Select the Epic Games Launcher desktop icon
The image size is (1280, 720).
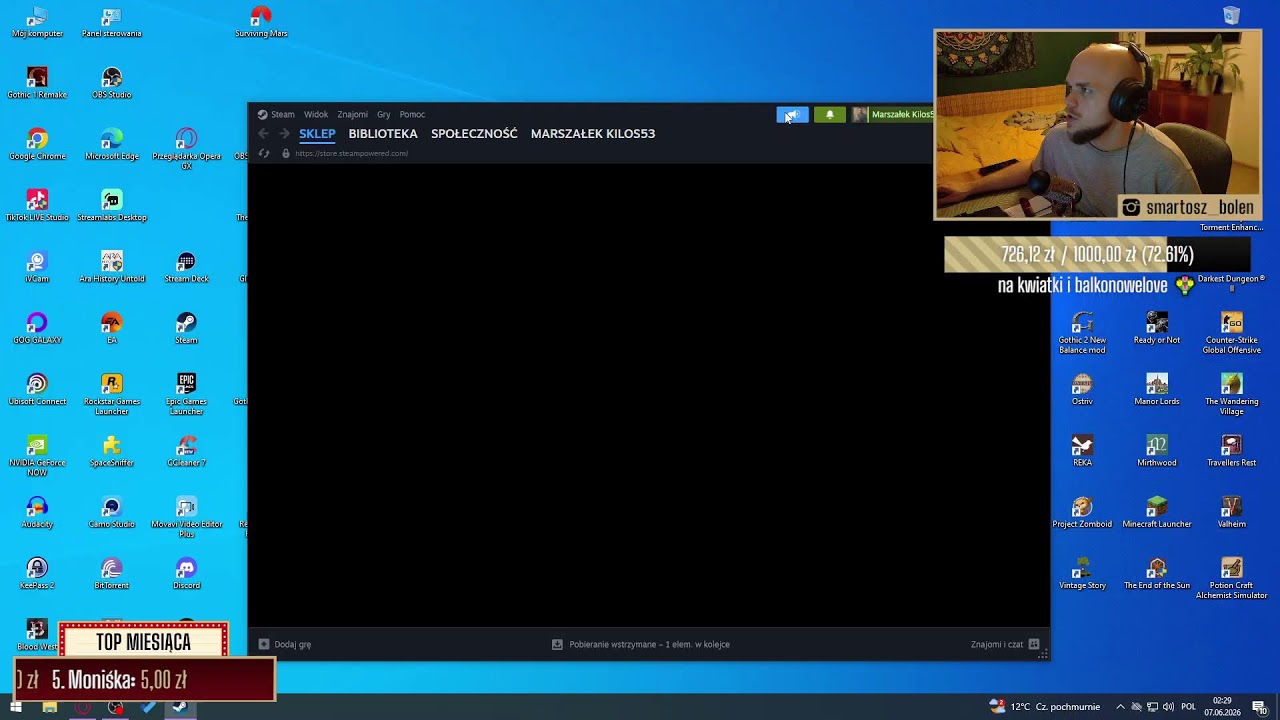[186, 395]
